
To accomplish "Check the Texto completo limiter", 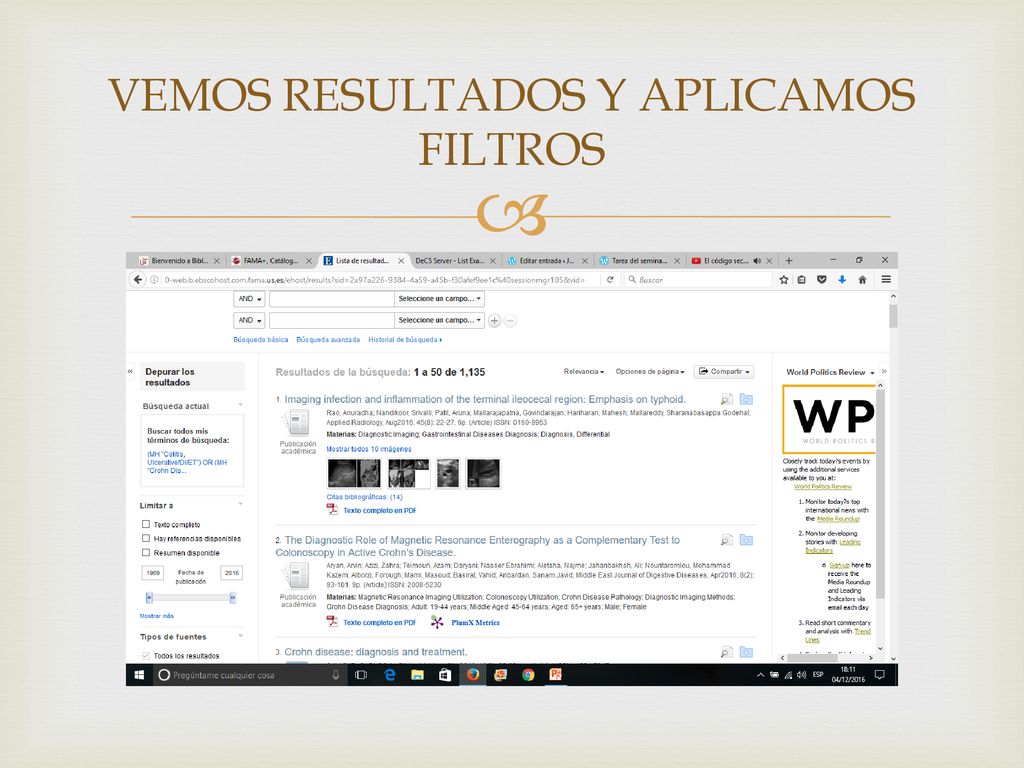I will coord(146,524).
